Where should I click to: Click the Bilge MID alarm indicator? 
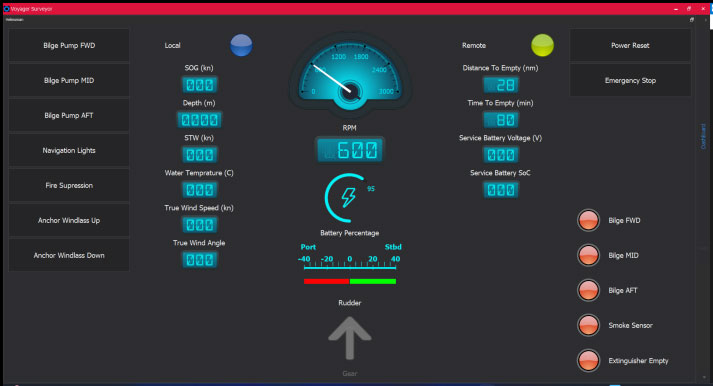588,256
